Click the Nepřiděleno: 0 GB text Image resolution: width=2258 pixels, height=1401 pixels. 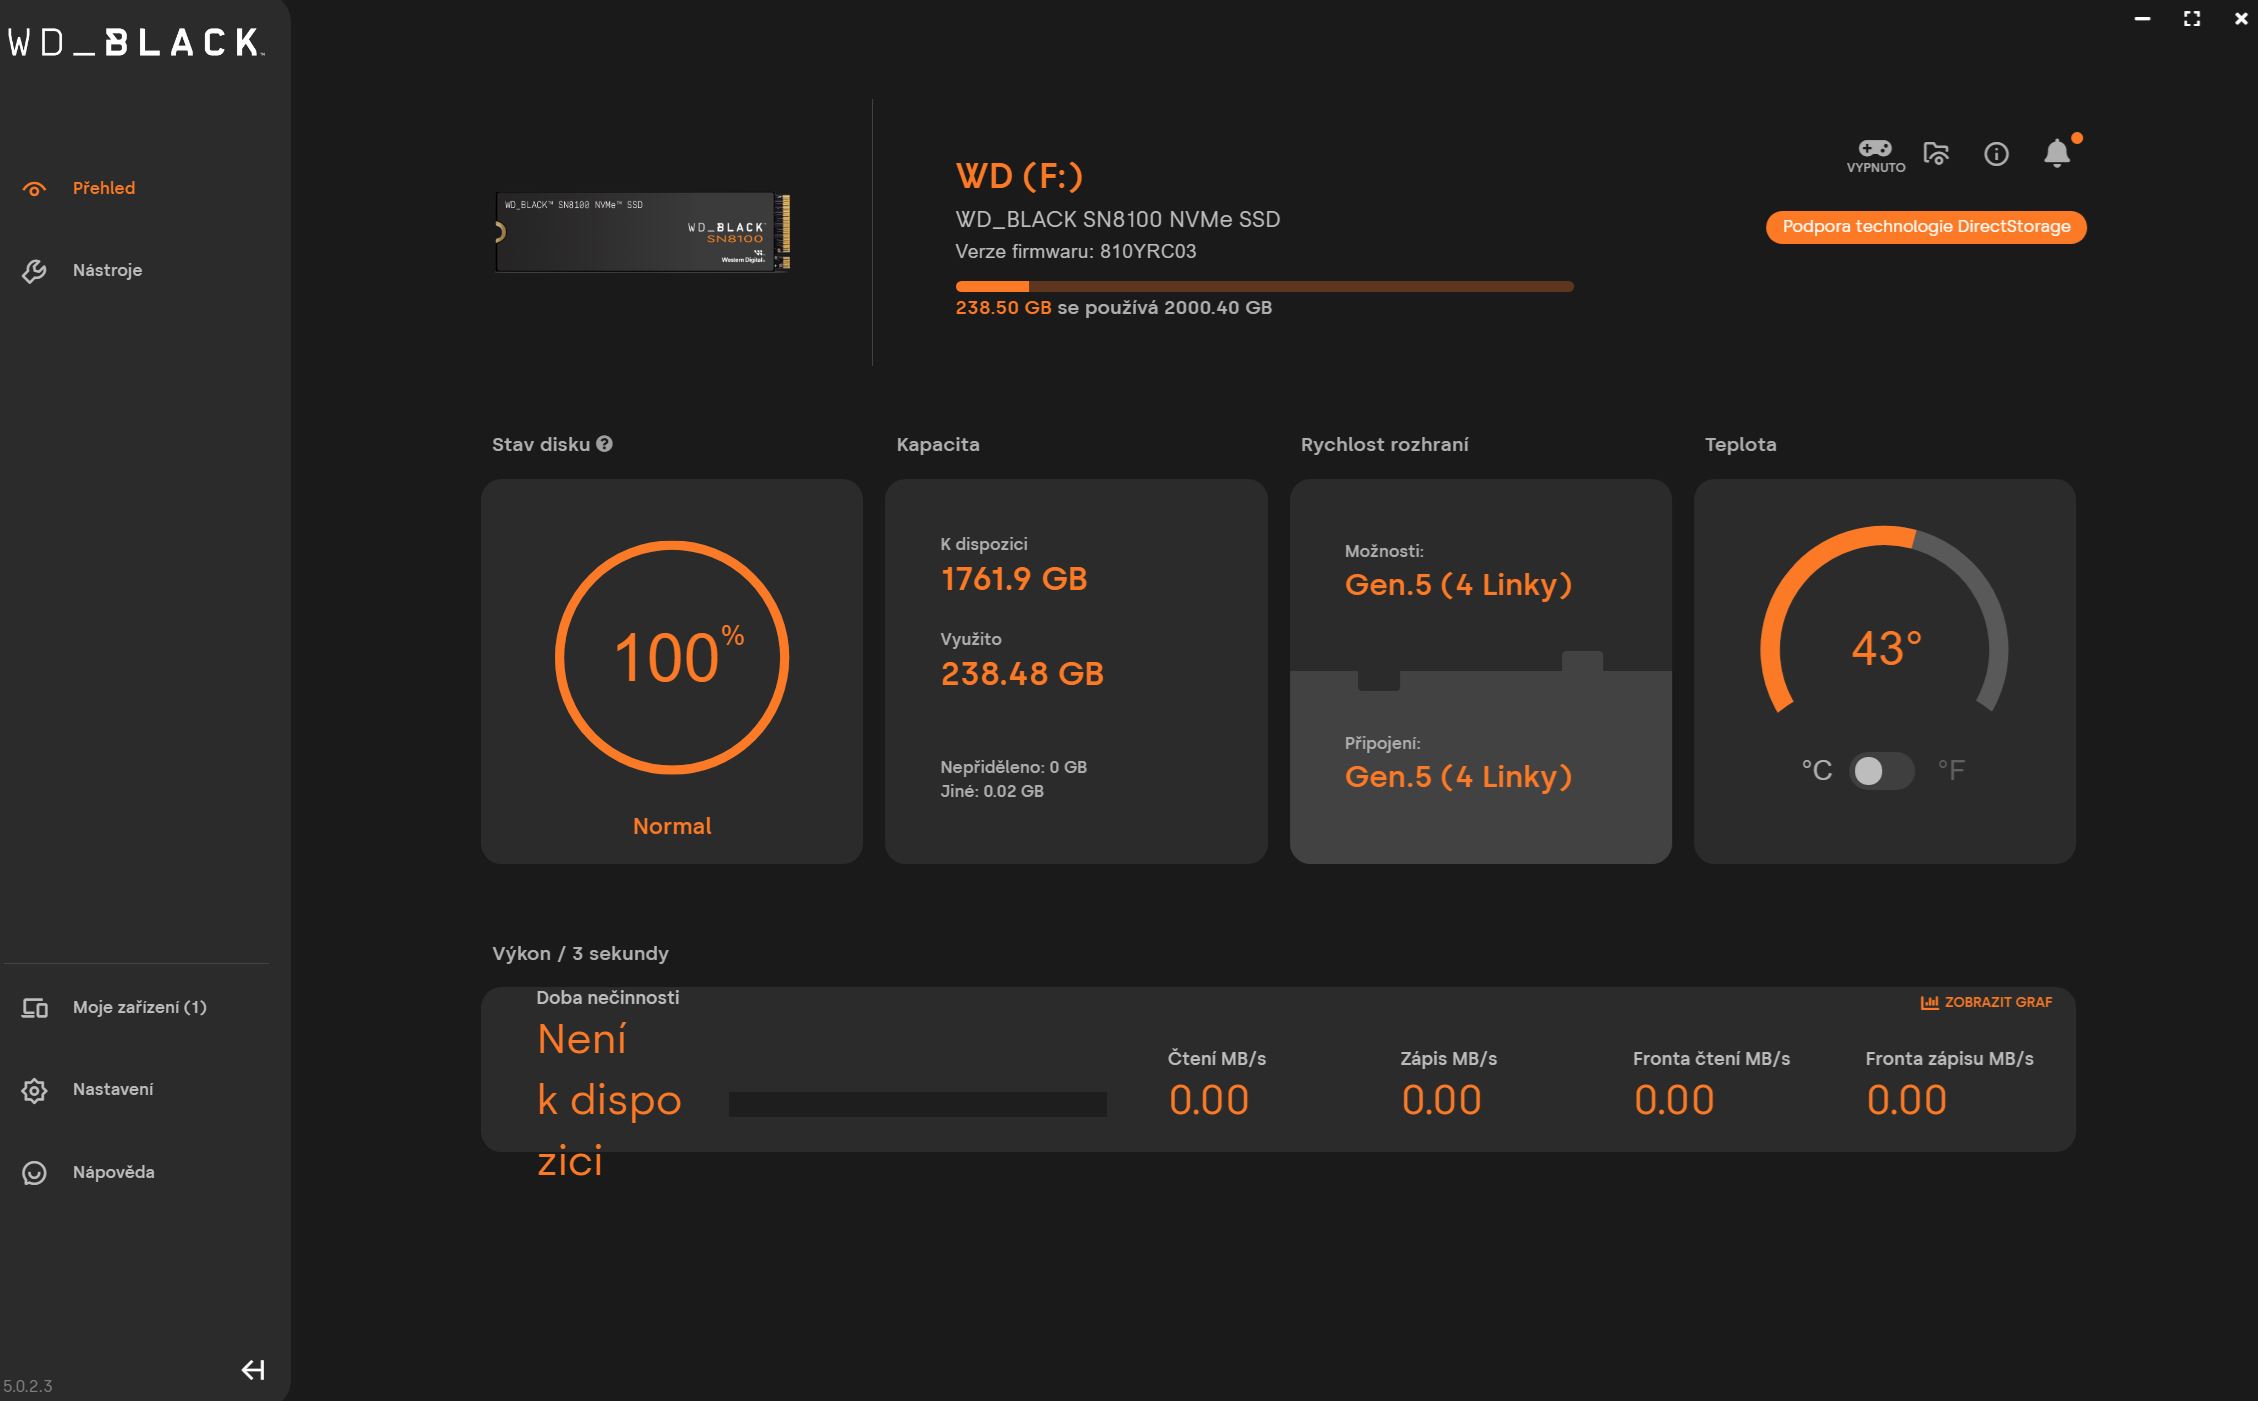tap(1013, 767)
